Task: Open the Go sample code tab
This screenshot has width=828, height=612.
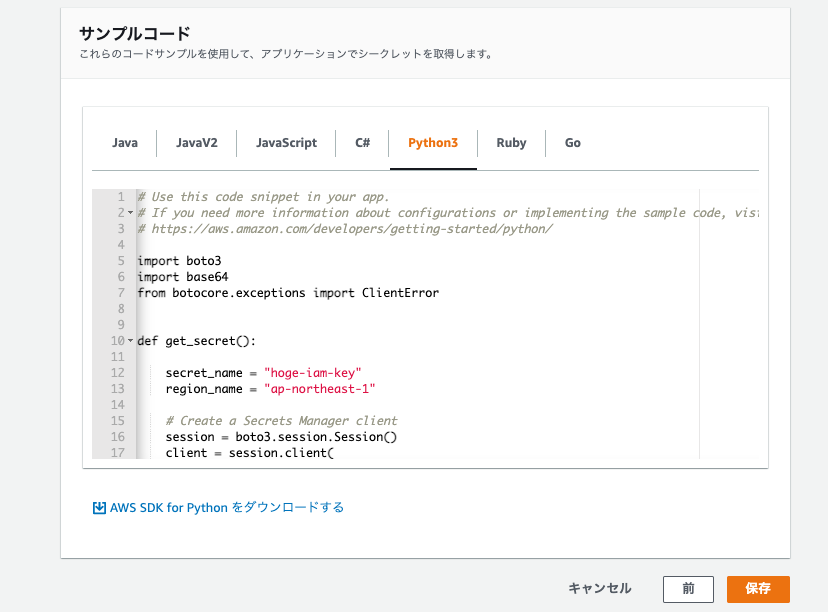Action: (x=572, y=143)
